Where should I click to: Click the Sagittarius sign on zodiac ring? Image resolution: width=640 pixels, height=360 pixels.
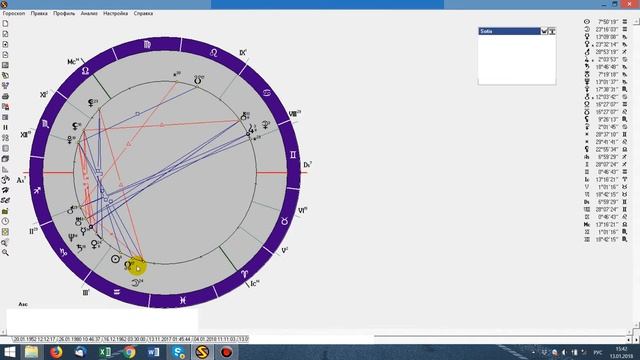[37, 190]
